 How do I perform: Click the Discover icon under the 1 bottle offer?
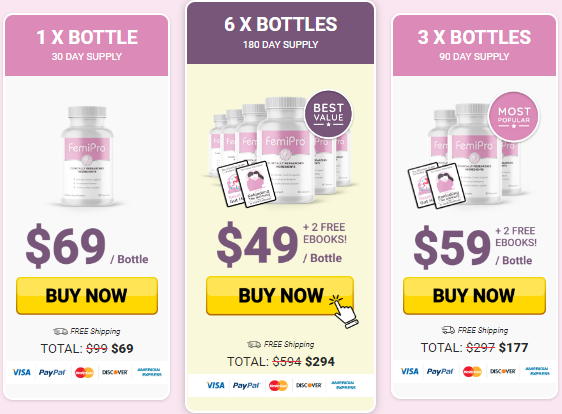coord(115,372)
